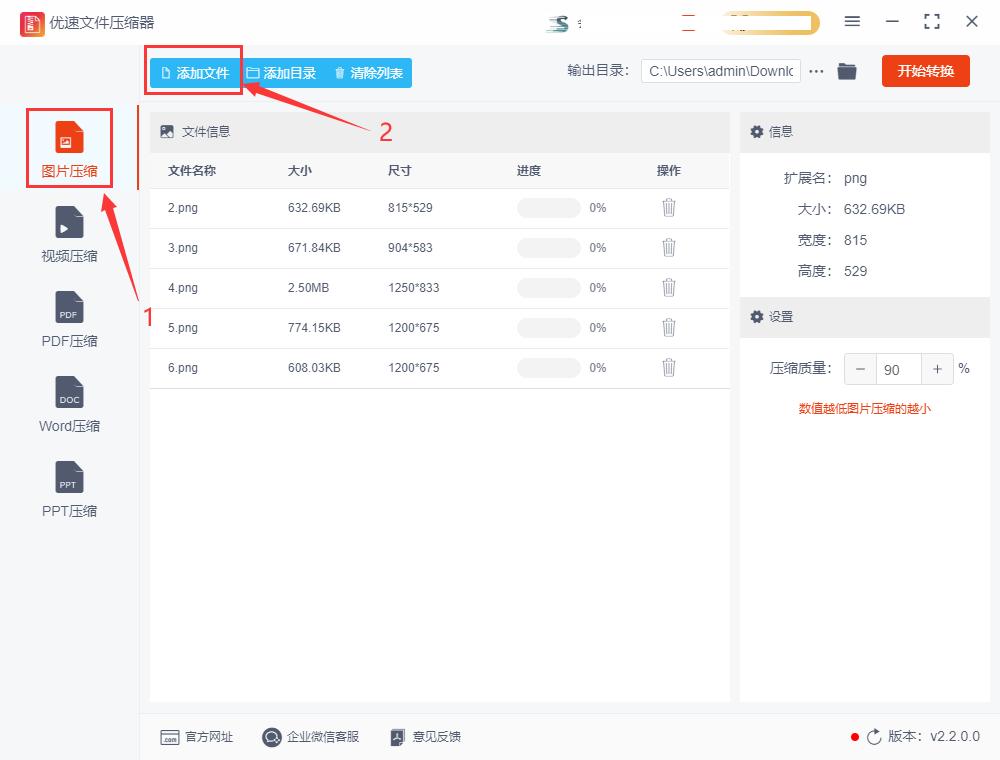1000x760 pixels.
Task: Switch to 视频压缩 mode
Action: [68, 233]
